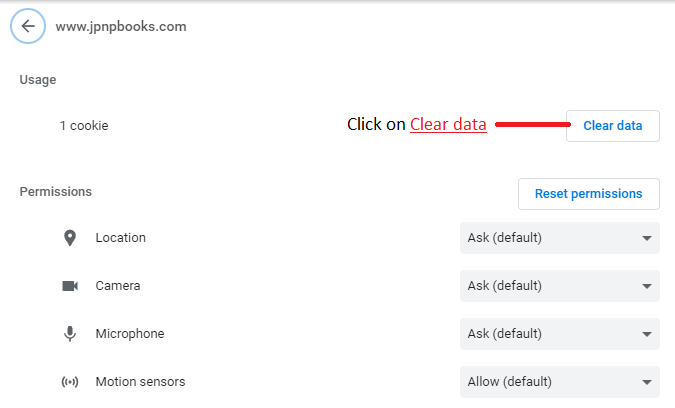Expand the Microphone permission dropdown
Screen dimensions: 675x408
tap(560, 334)
